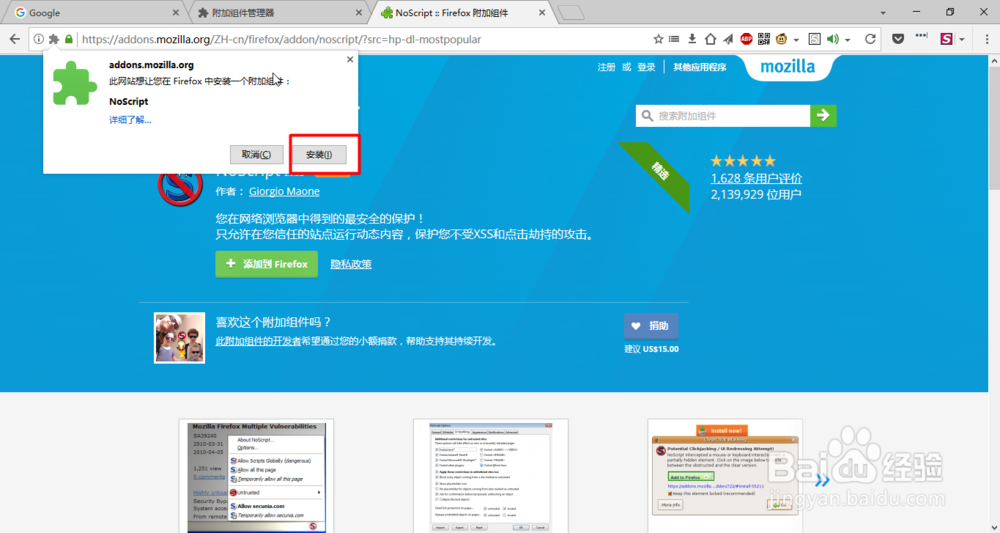1000x533 pixels.
Task: Open dropdown next to pink S icon
Action: (x=962, y=40)
